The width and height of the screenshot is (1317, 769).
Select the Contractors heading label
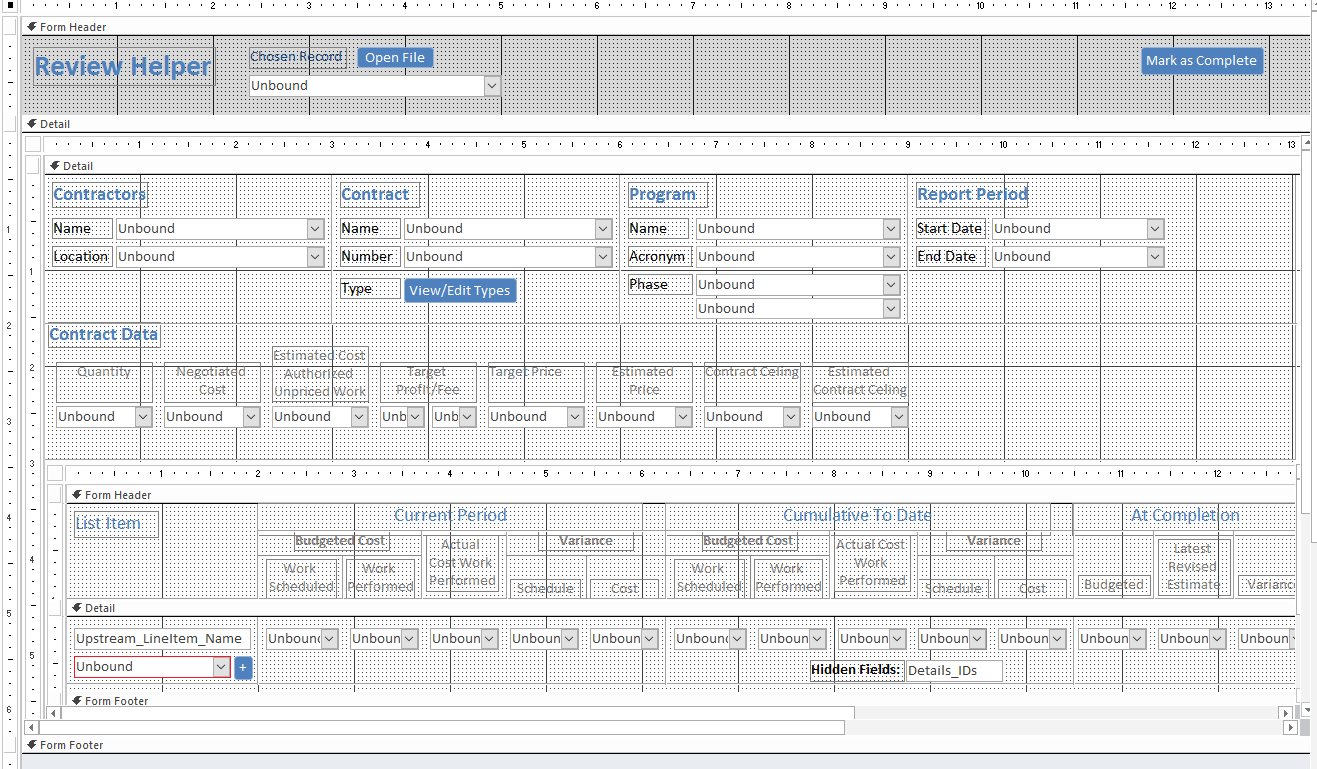click(x=99, y=195)
